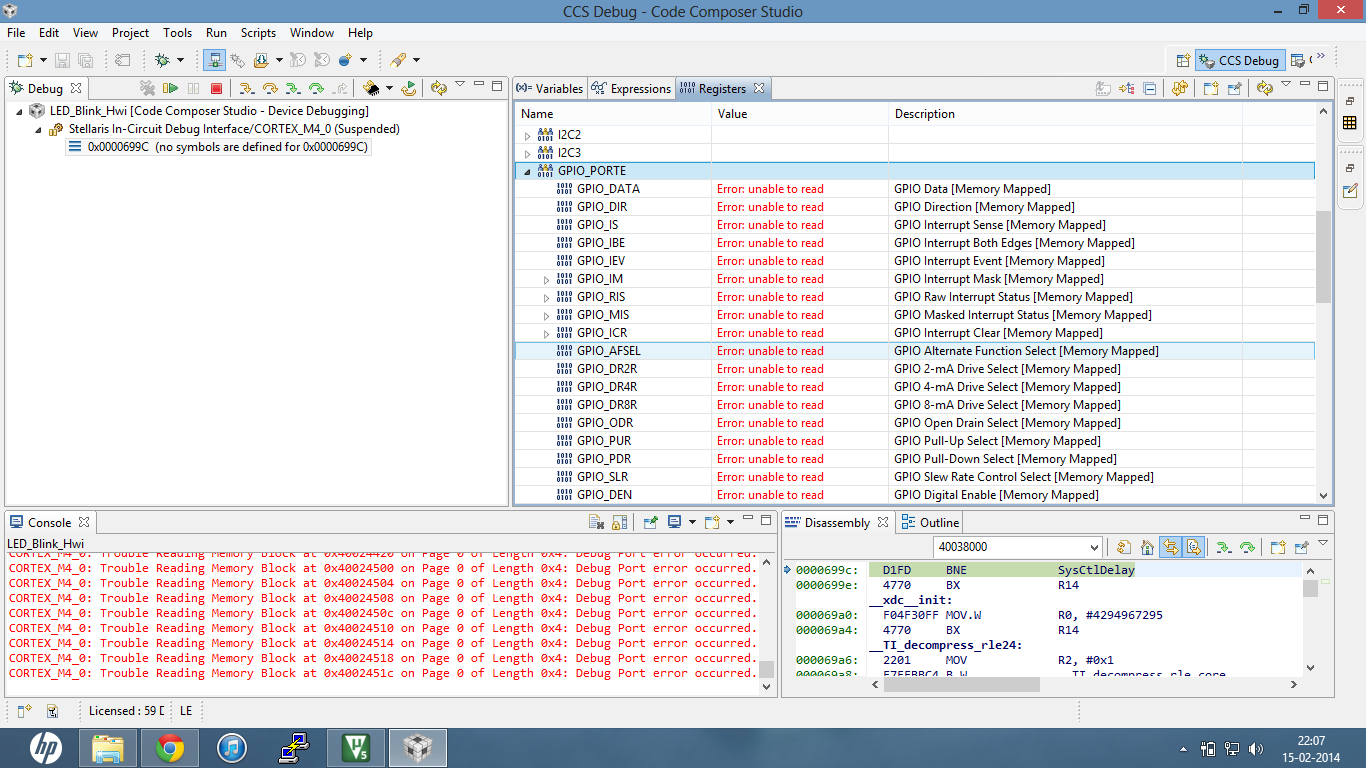Image resolution: width=1366 pixels, height=768 pixels.
Task: Toggle Show Type Names in Registers toolbar
Action: click(x=1103, y=88)
